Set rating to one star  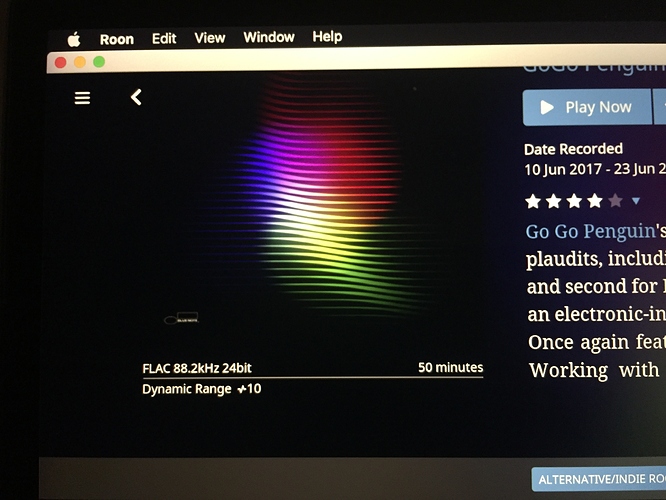pyautogui.click(x=533, y=201)
